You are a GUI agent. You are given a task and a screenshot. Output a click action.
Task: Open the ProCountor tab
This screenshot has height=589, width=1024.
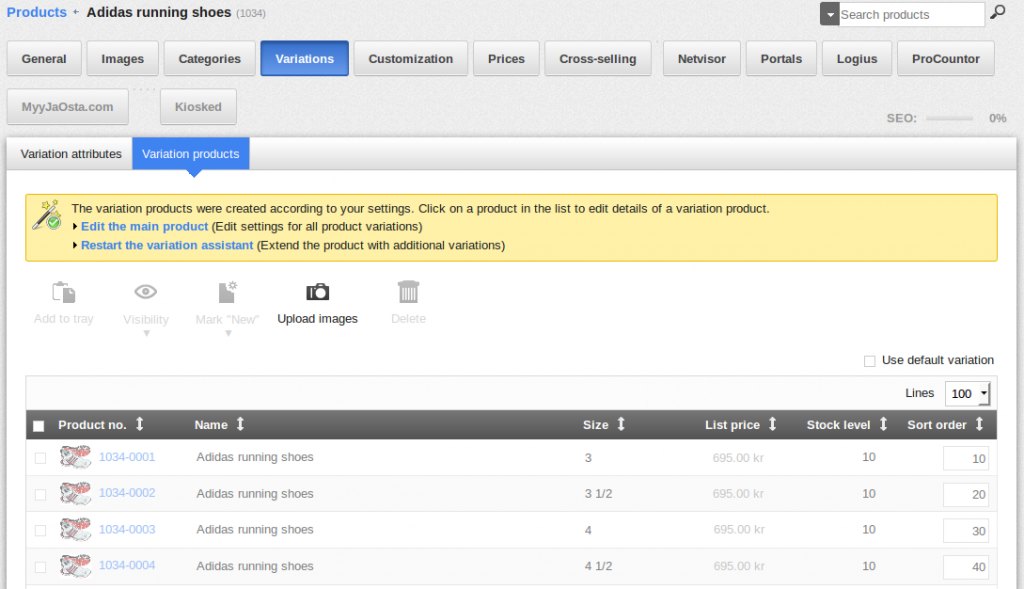[x=946, y=59]
